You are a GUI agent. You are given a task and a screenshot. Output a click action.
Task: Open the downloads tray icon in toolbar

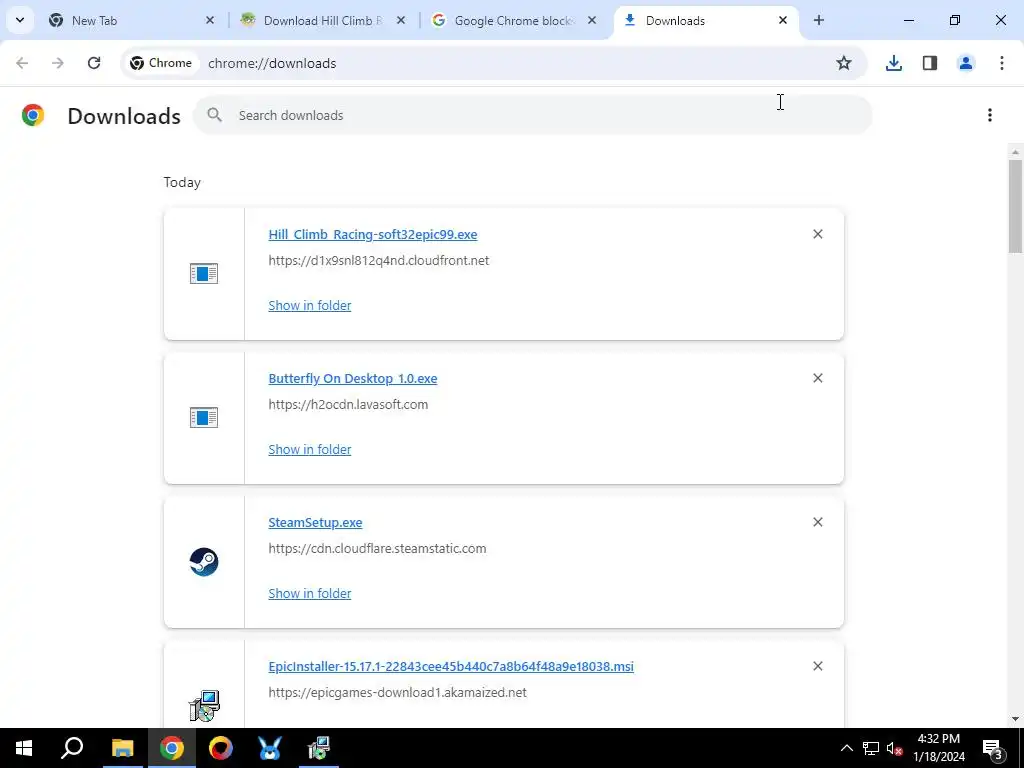click(x=893, y=63)
